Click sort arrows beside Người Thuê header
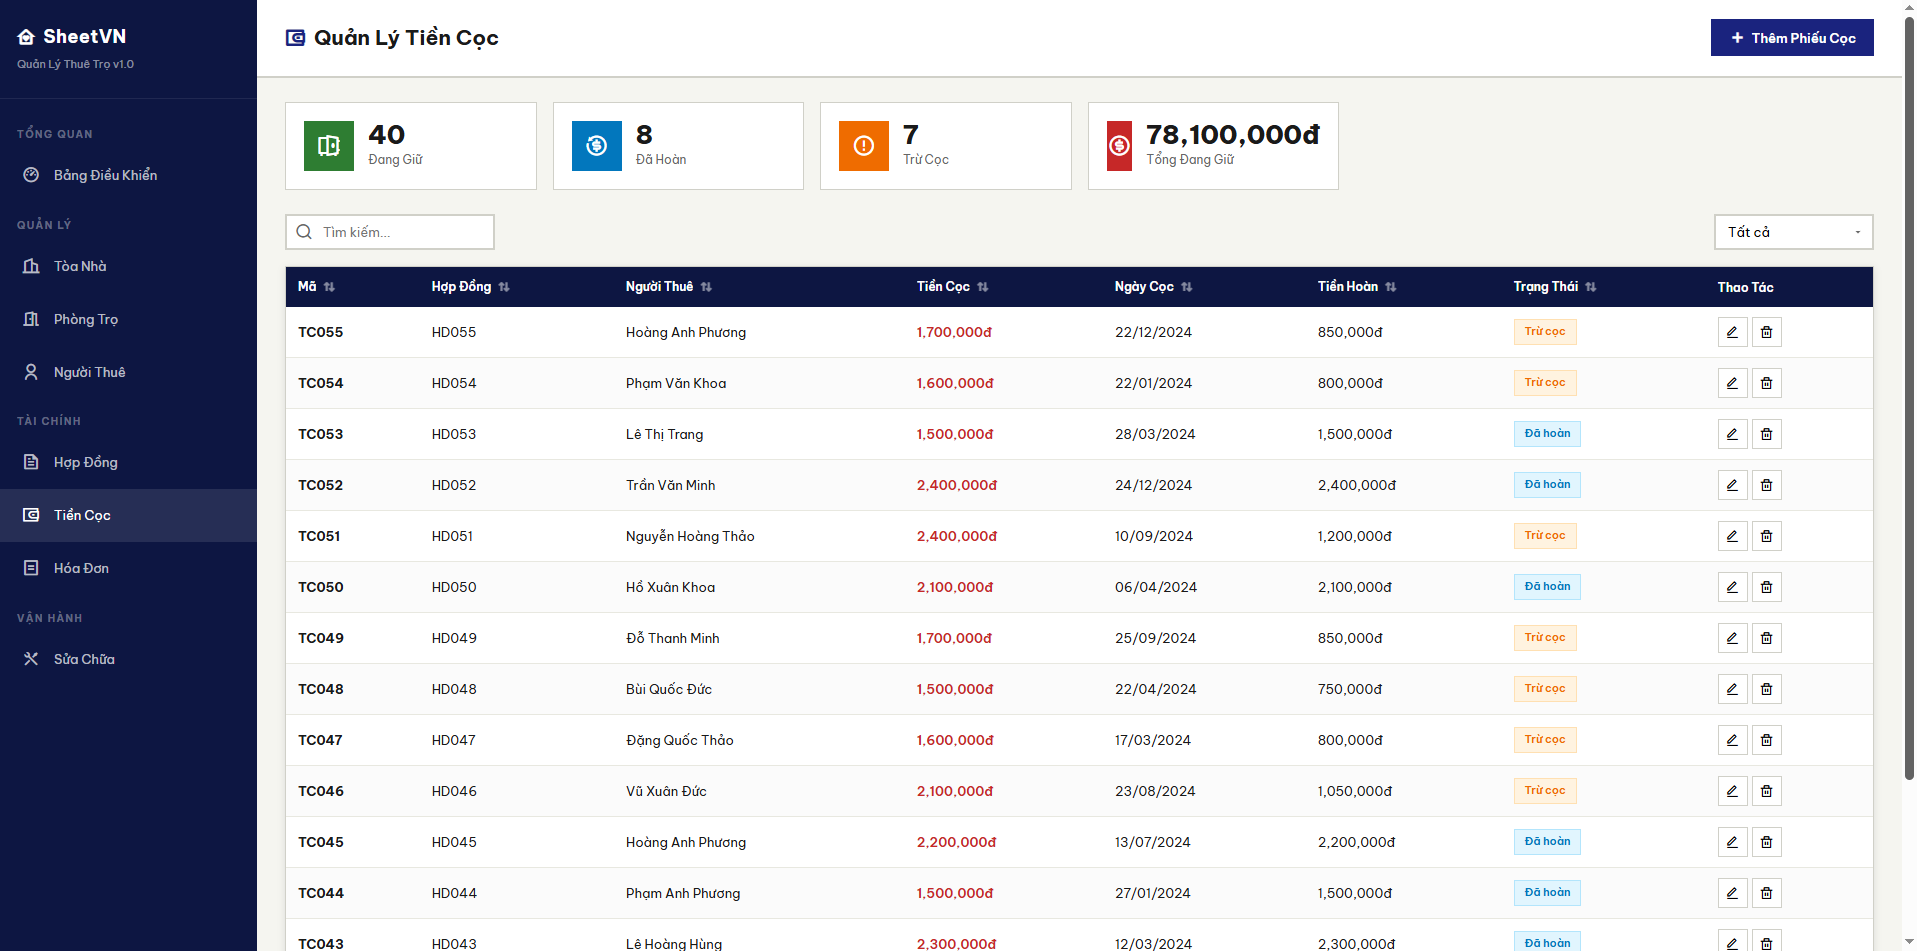Image resolution: width=1917 pixels, height=951 pixels. coord(706,287)
